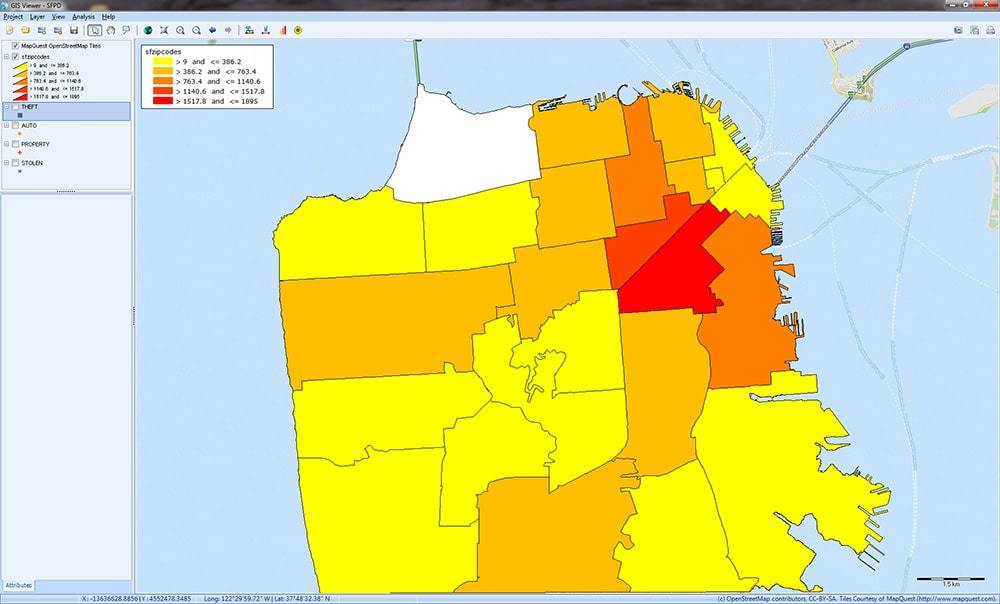Screen dimensions: 1000x604
Task: Uncheck the sfzipcodes layer checkbox
Action: [14, 58]
